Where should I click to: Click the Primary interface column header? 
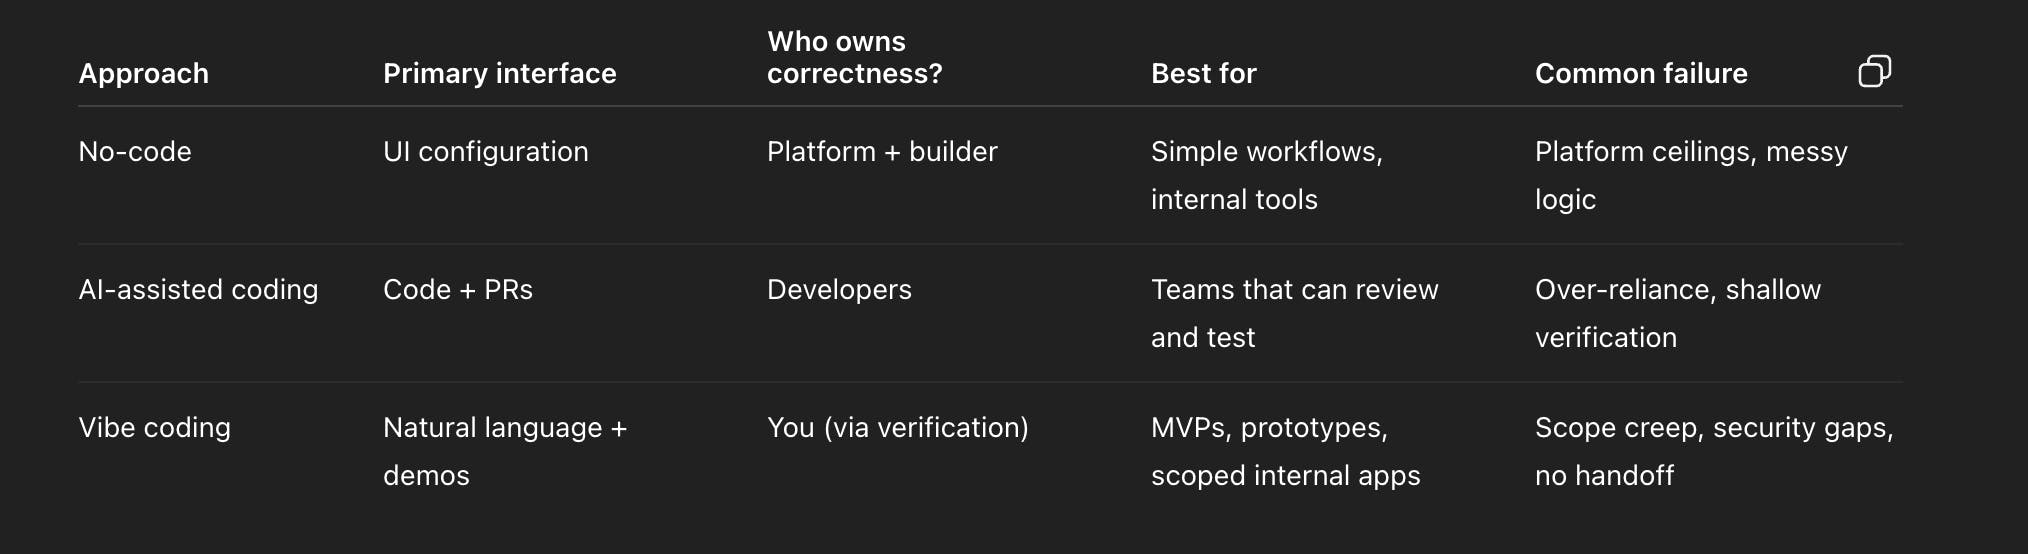point(499,74)
